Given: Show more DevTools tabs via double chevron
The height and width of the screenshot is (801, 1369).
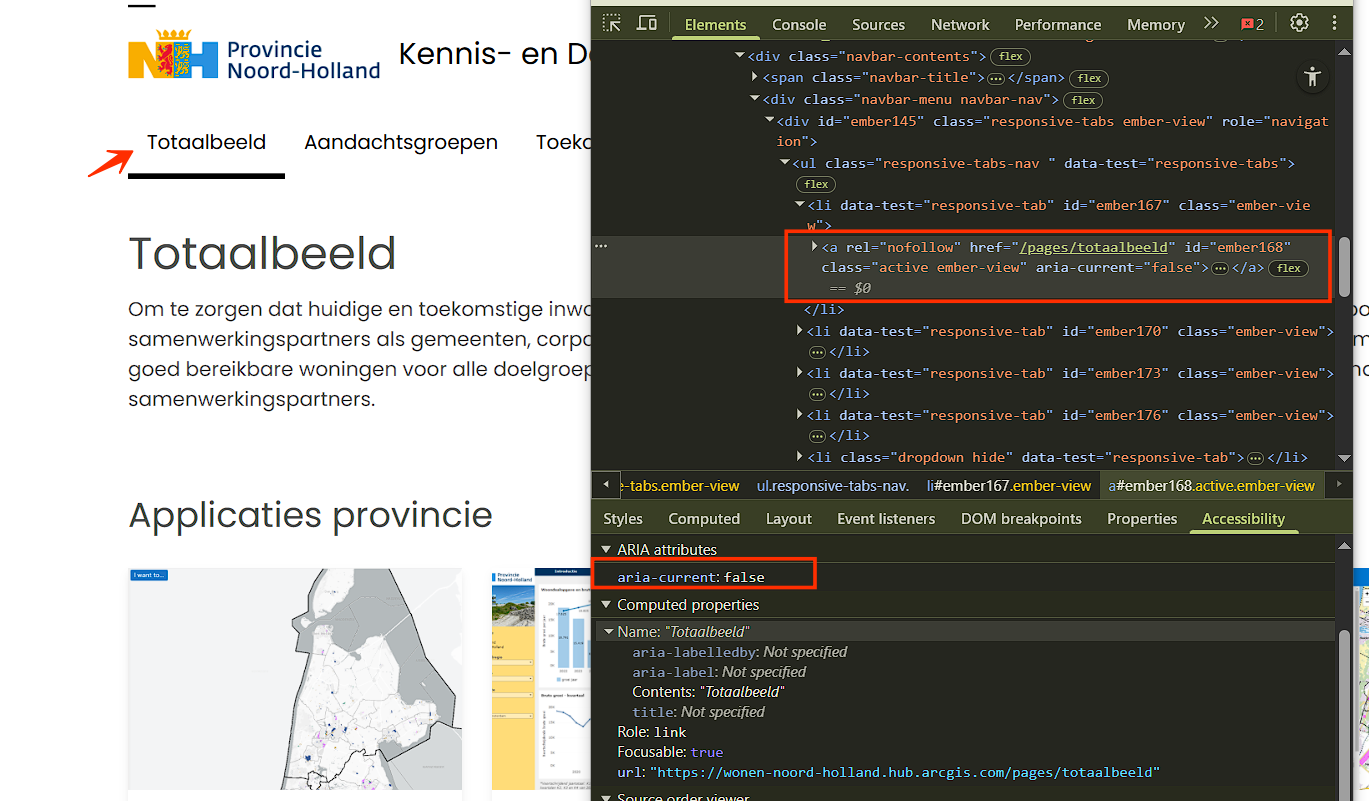Looking at the screenshot, I should pos(1211,24).
